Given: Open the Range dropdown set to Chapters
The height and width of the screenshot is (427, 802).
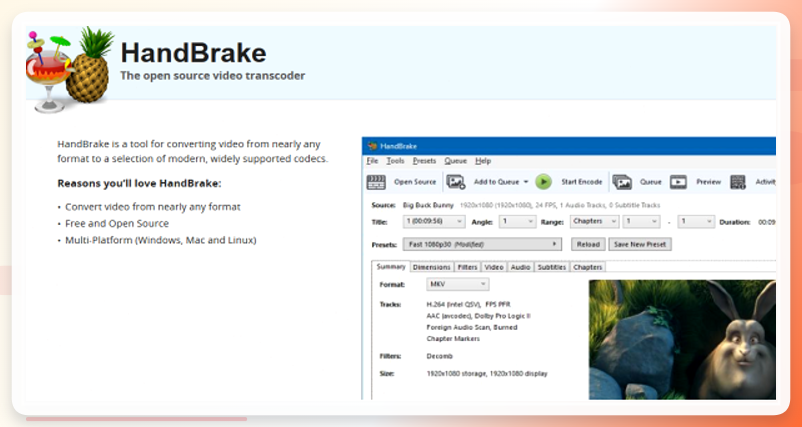Looking at the screenshot, I should coord(594,221).
